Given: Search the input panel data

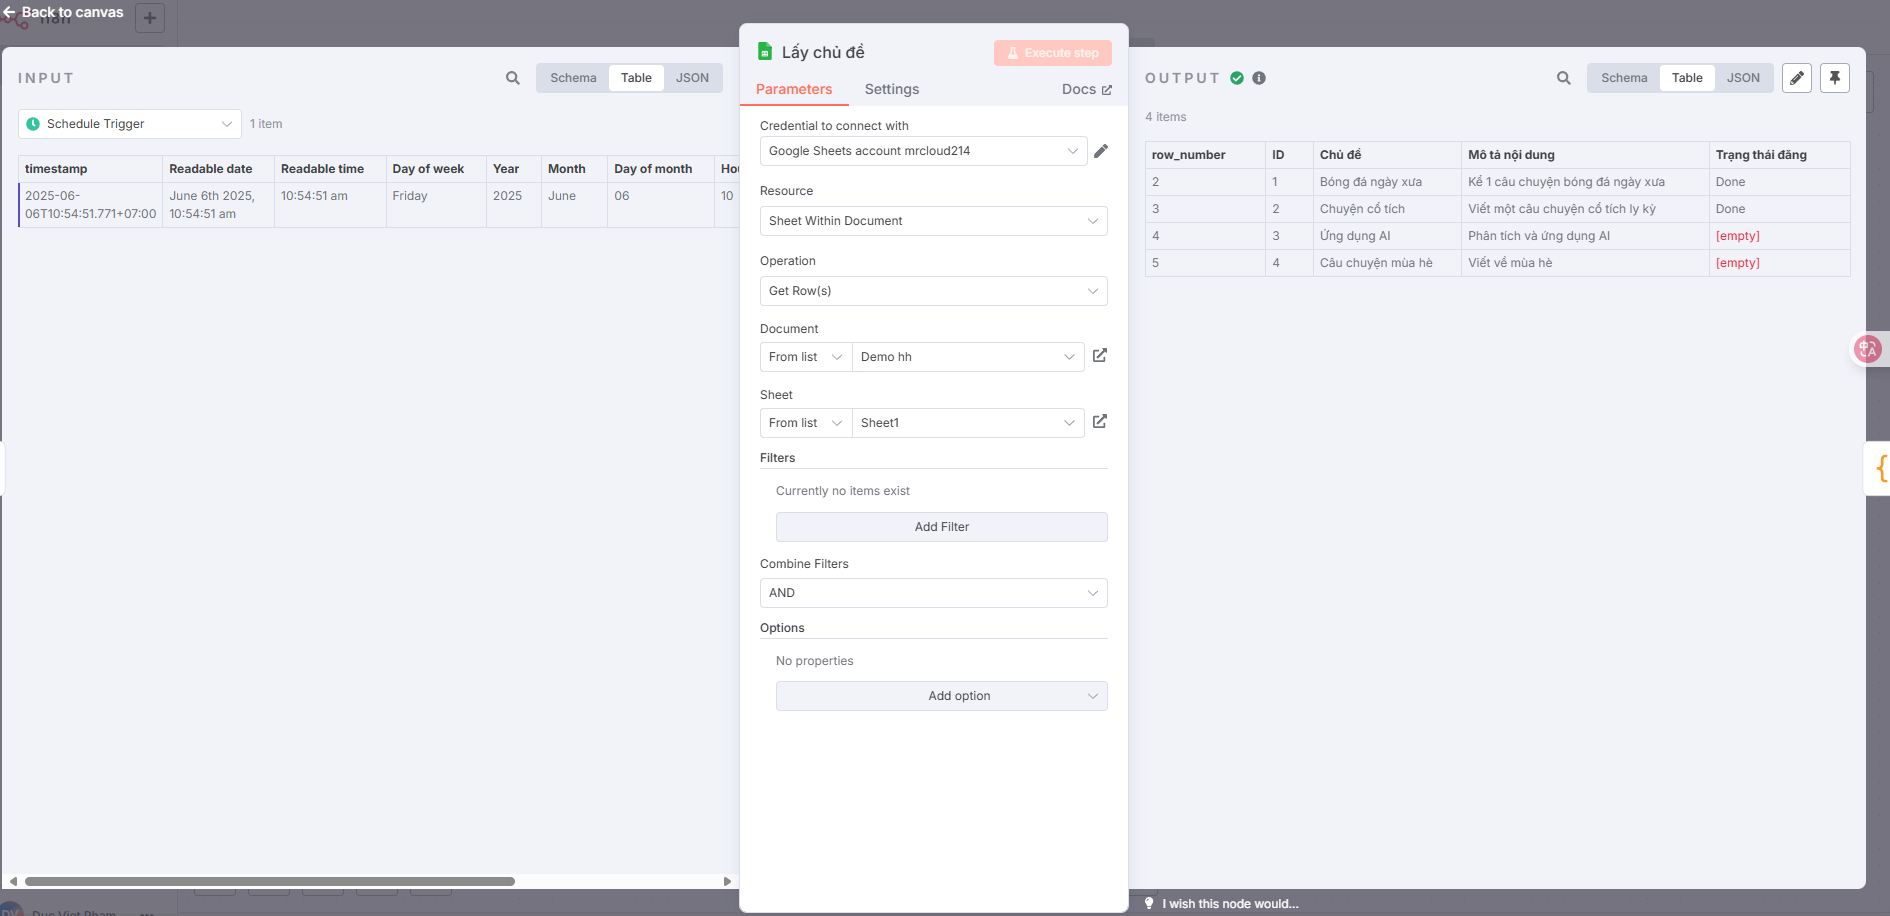Looking at the screenshot, I should pyautogui.click(x=513, y=78).
